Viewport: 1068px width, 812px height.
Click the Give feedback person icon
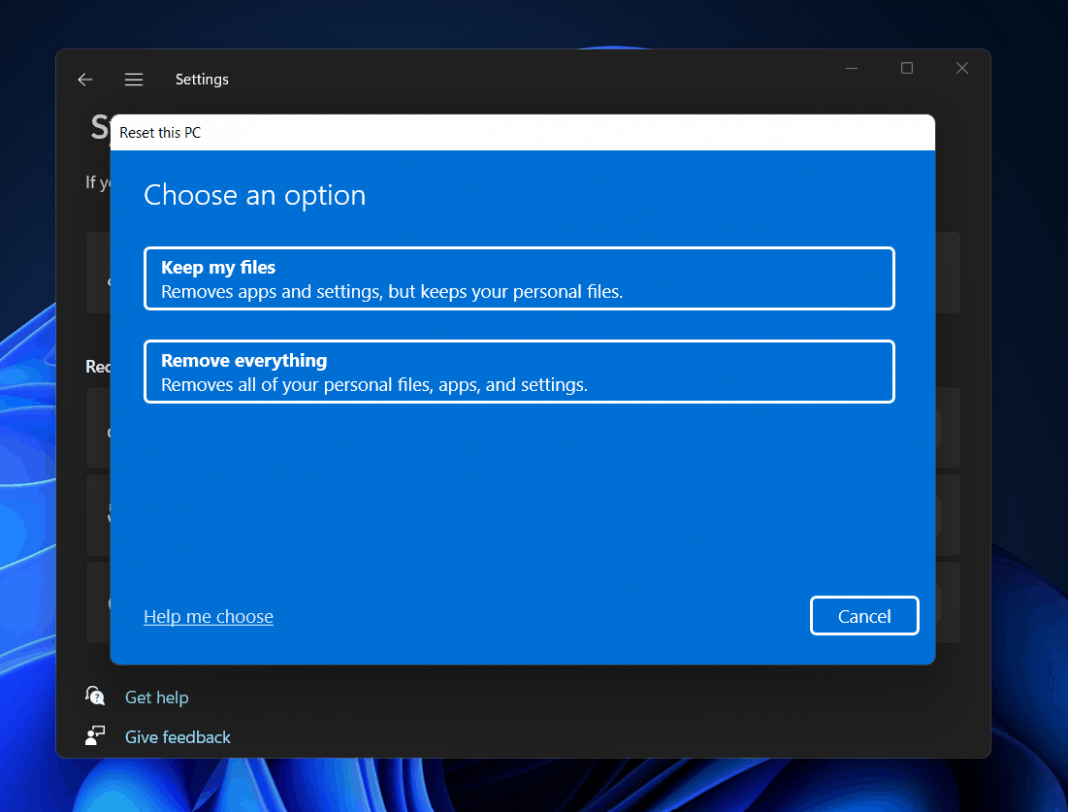96,737
